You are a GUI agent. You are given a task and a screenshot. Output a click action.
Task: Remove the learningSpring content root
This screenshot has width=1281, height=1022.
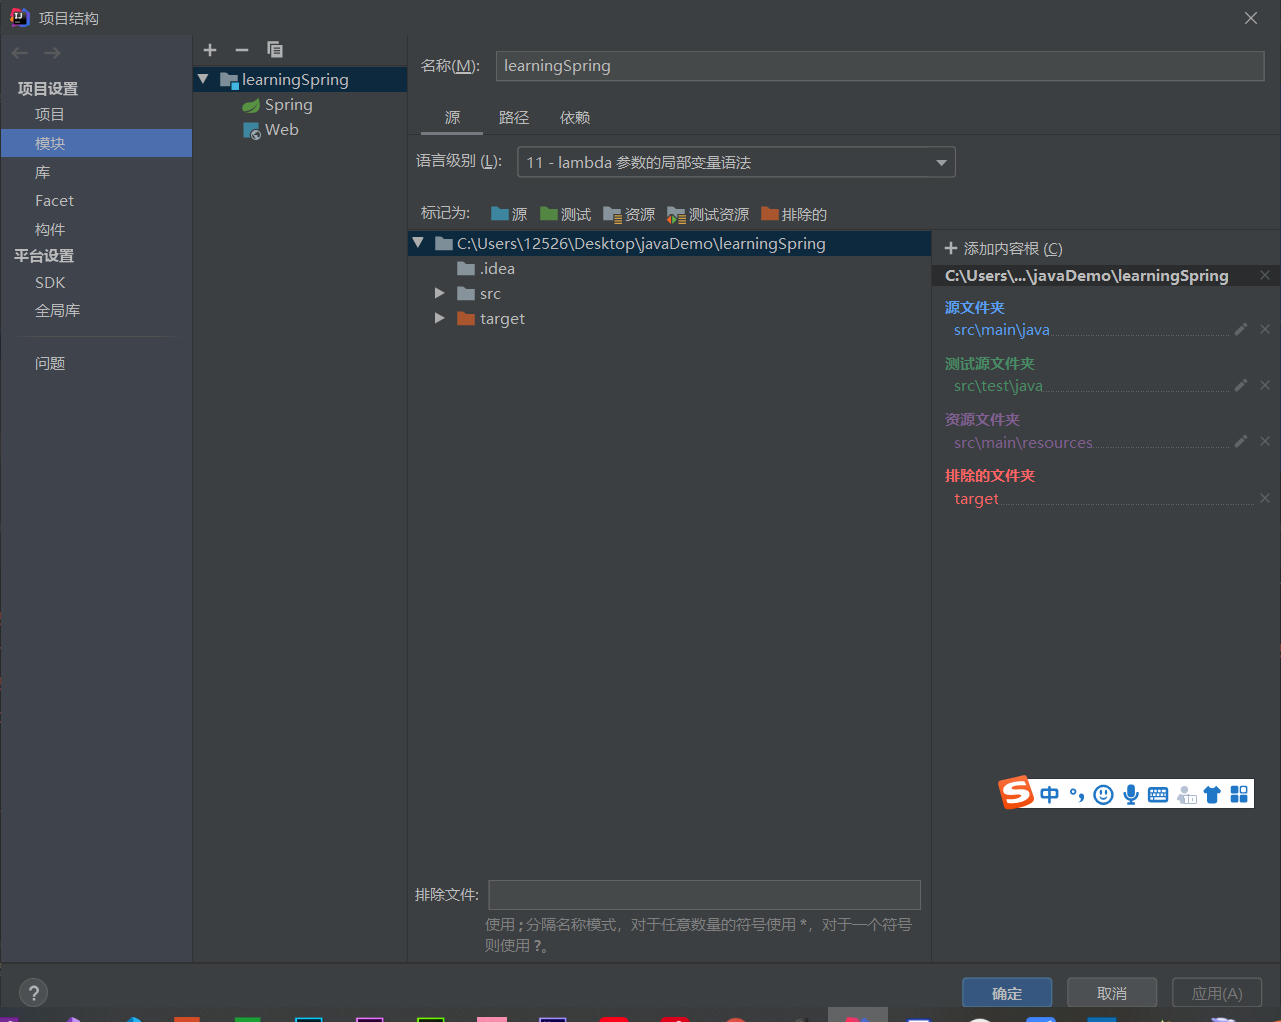pyautogui.click(x=1265, y=275)
